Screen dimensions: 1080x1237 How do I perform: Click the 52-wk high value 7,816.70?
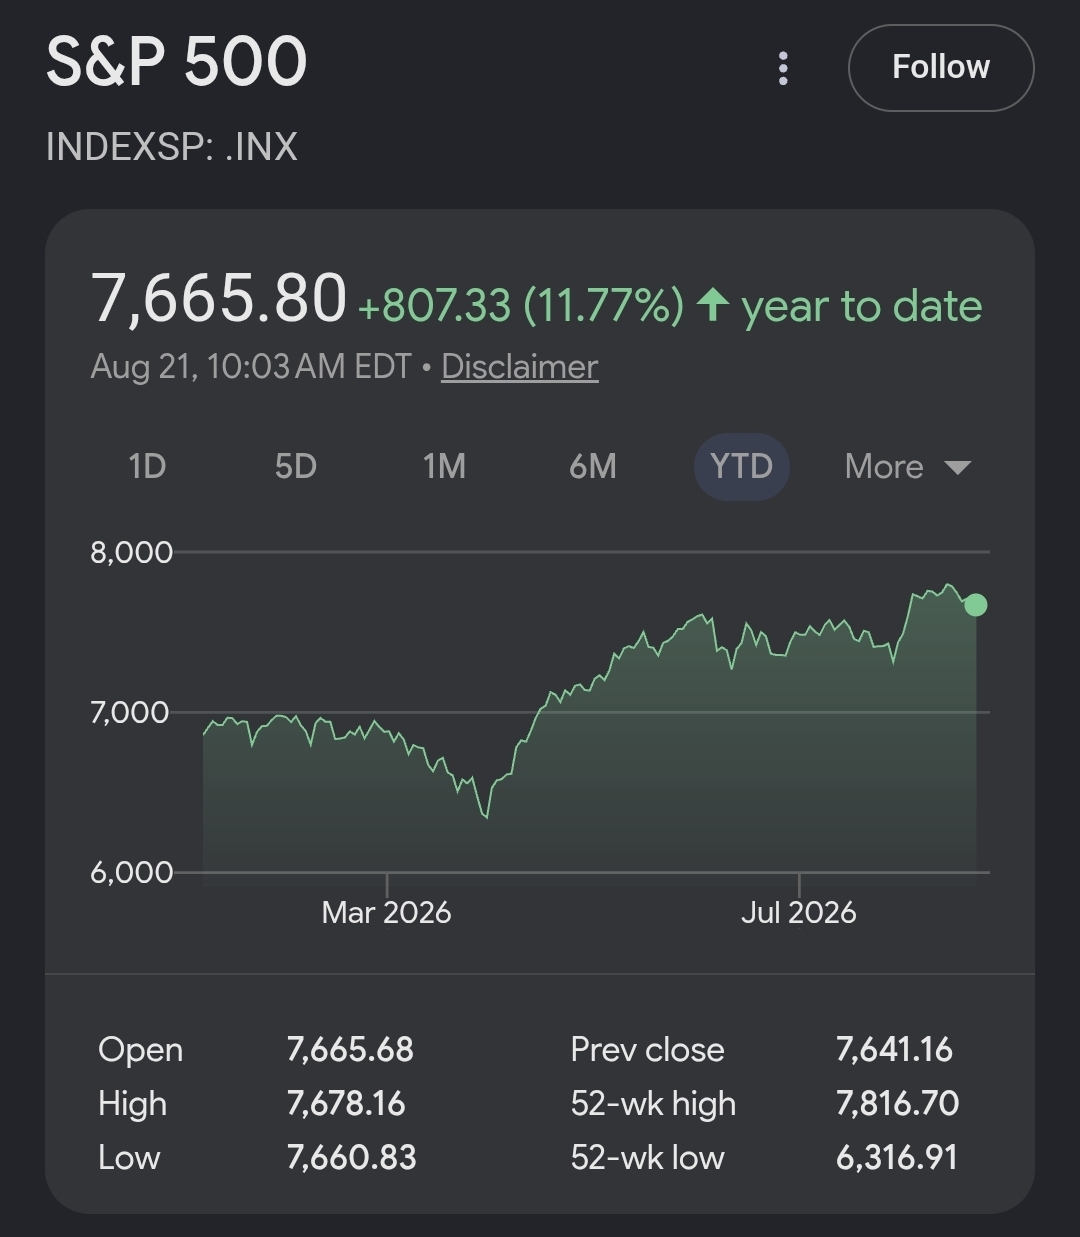point(897,1103)
